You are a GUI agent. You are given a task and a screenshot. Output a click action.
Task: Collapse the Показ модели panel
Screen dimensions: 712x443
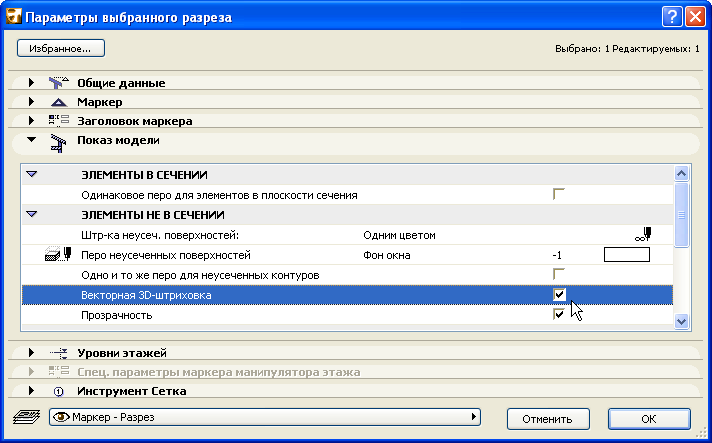tap(31, 140)
